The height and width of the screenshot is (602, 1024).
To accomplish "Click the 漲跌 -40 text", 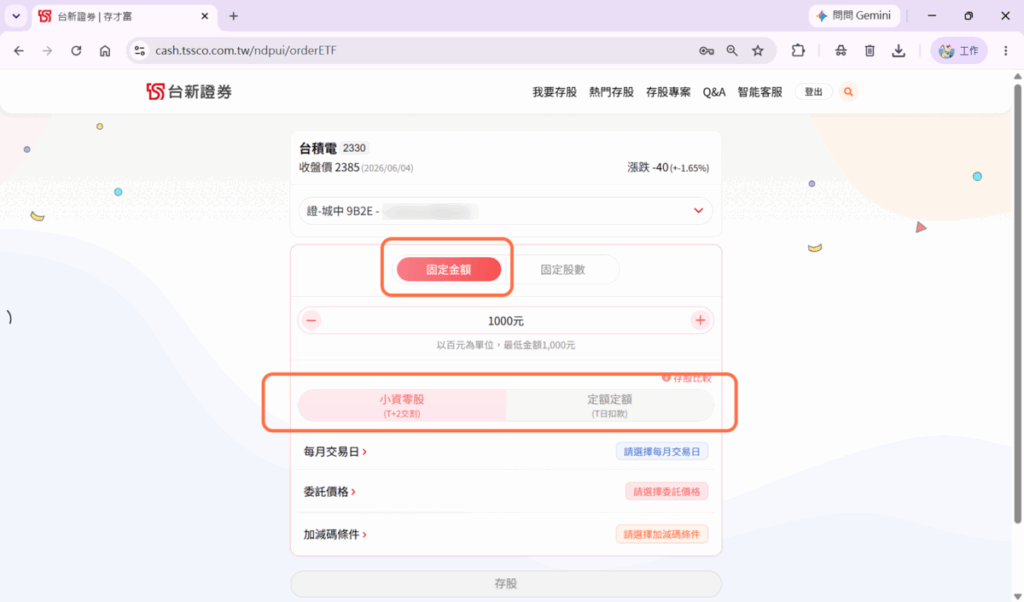I will tap(648, 167).
